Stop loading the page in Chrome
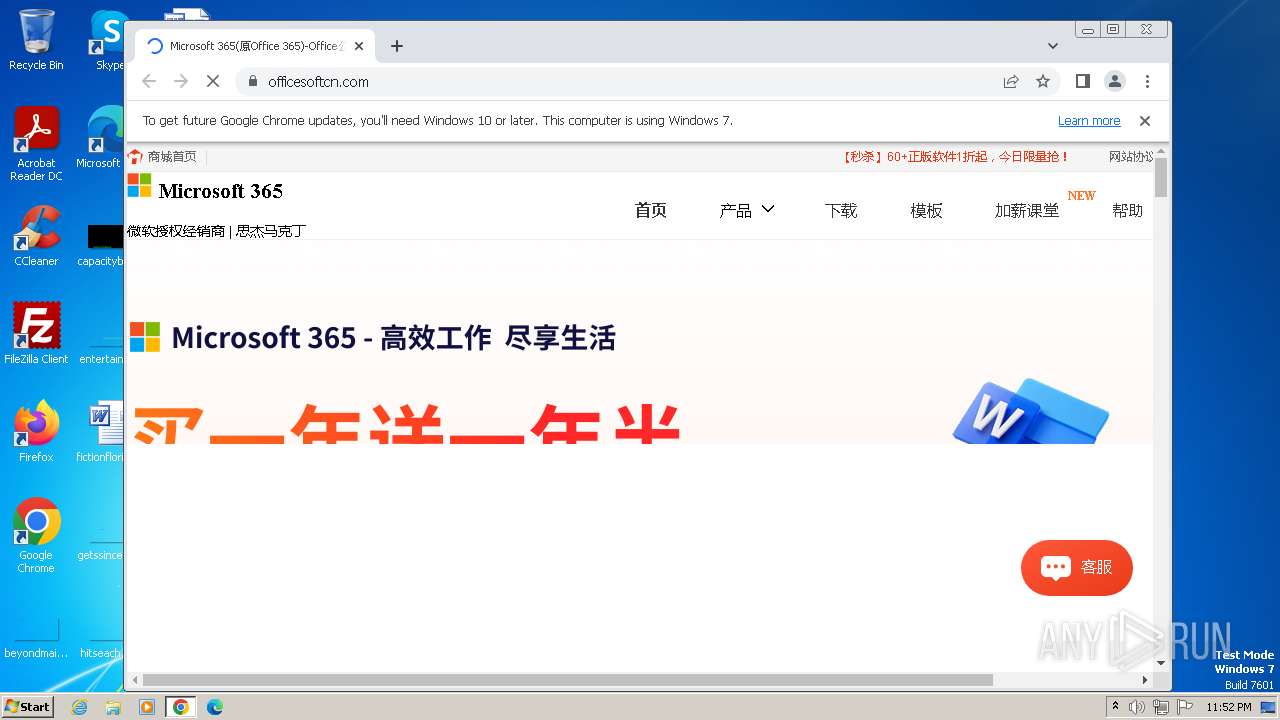Image resolution: width=1280 pixels, height=720 pixels. pos(213,81)
